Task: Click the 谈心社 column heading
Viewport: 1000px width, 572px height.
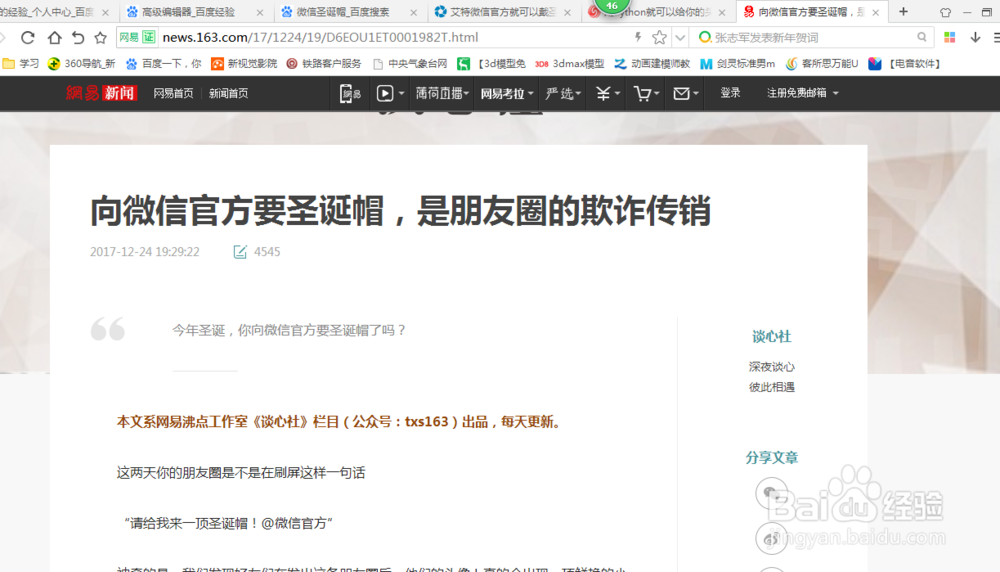Action: [772, 337]
